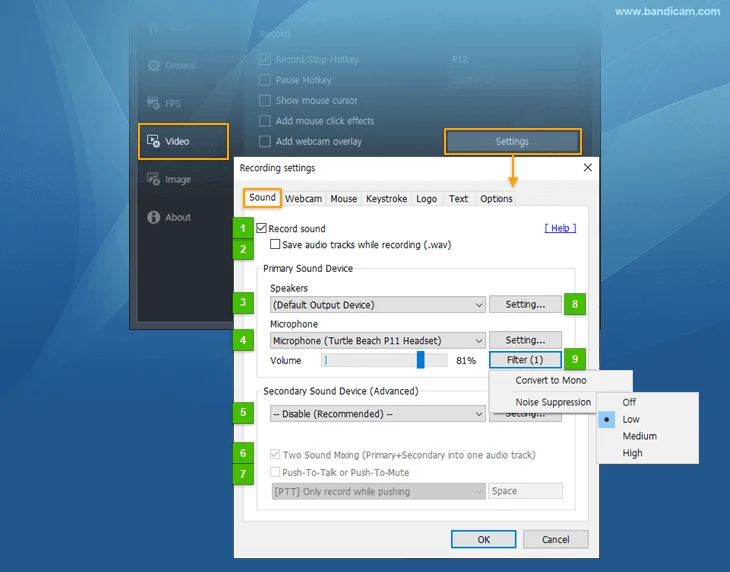Viewport: 730px width, 572px height.
Task: Open the Microphone device dropdown
Action: [x=378, y=341]
